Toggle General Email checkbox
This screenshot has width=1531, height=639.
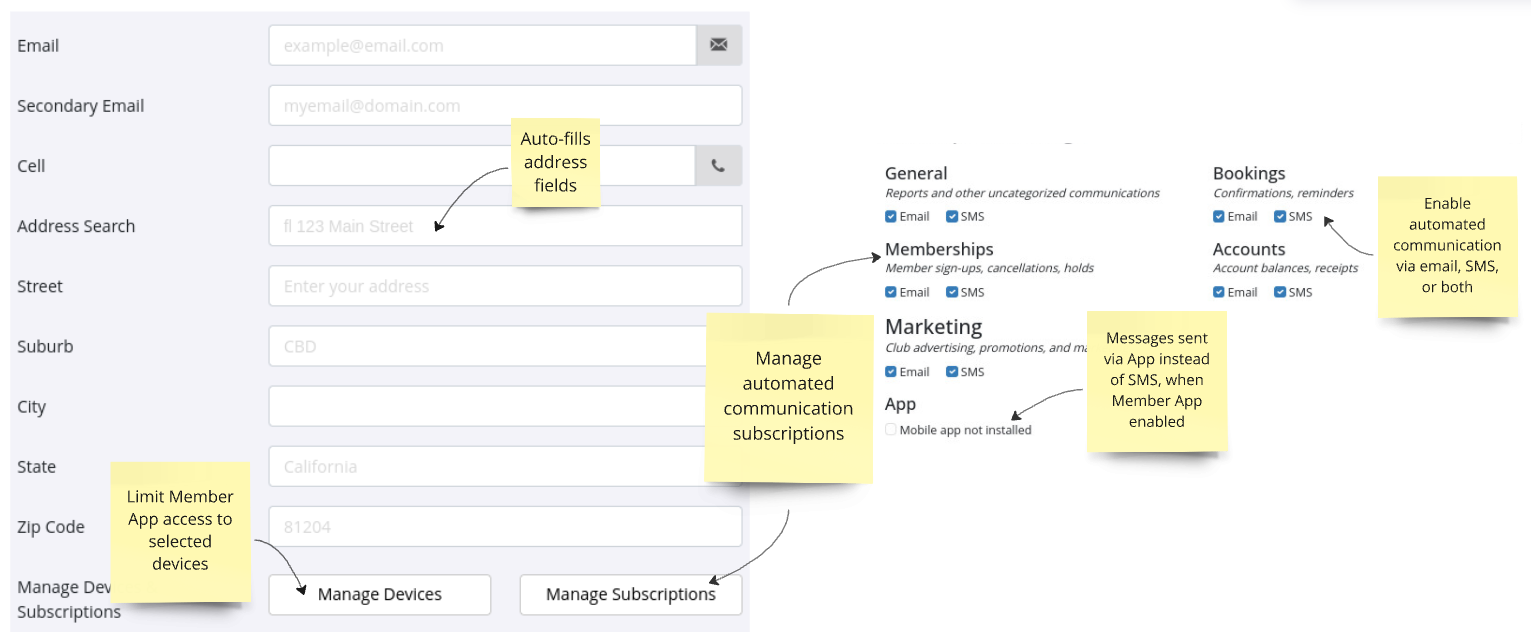click(x=891, y=216)
